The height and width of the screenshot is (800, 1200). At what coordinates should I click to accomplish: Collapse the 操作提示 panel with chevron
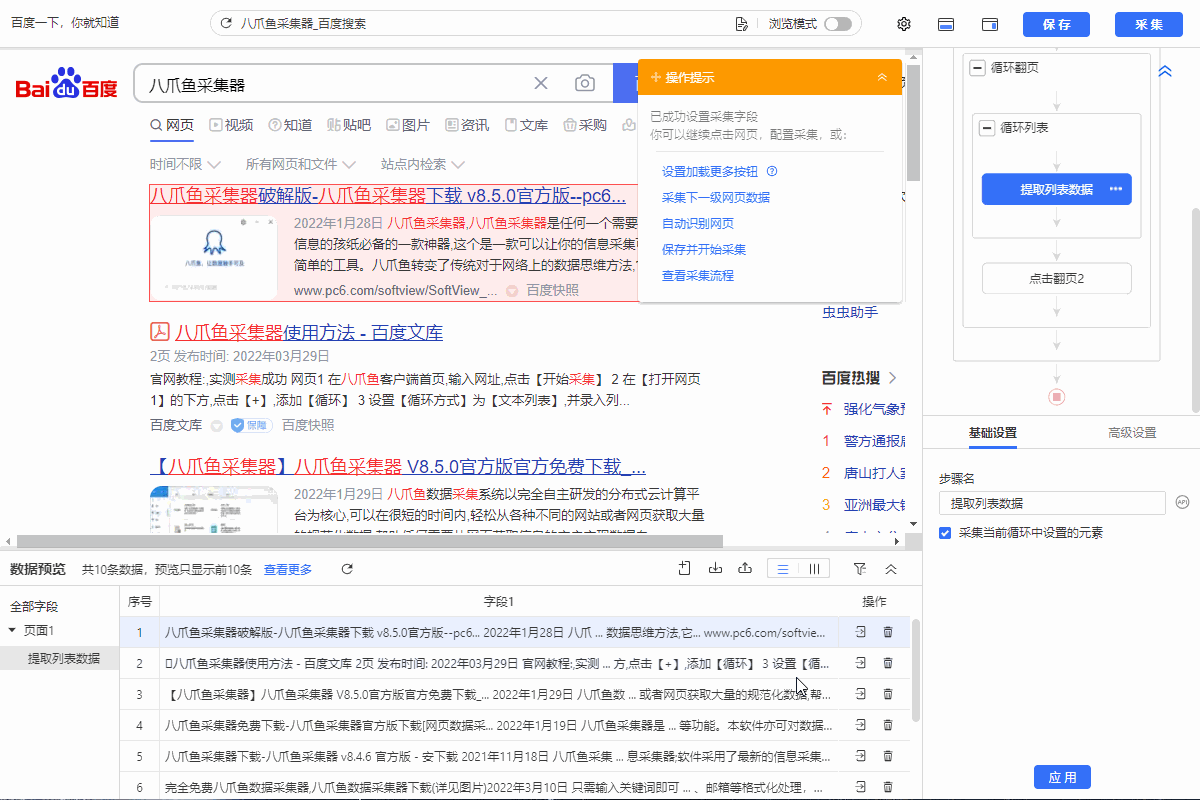click(882, 77)
